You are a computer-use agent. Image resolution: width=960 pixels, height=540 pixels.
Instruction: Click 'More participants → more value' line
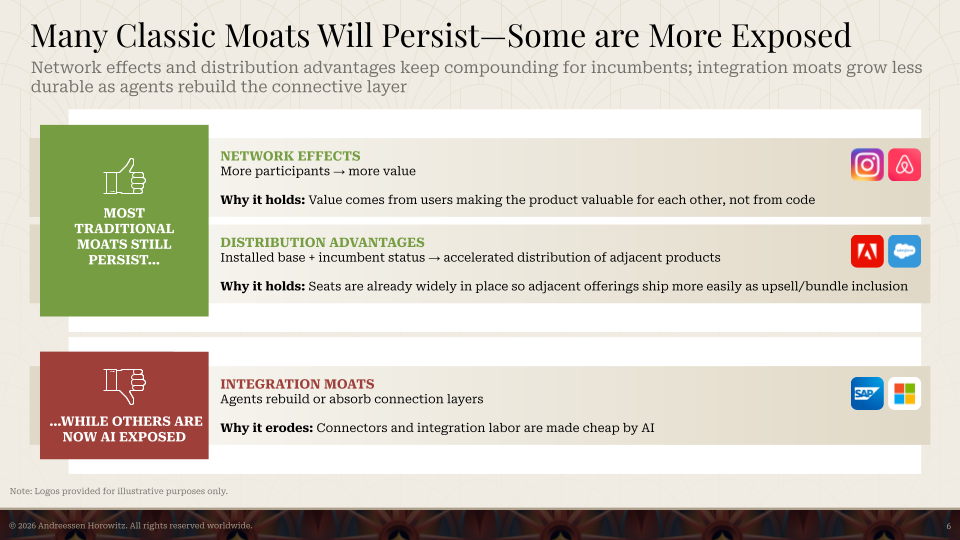coord(318,171)
